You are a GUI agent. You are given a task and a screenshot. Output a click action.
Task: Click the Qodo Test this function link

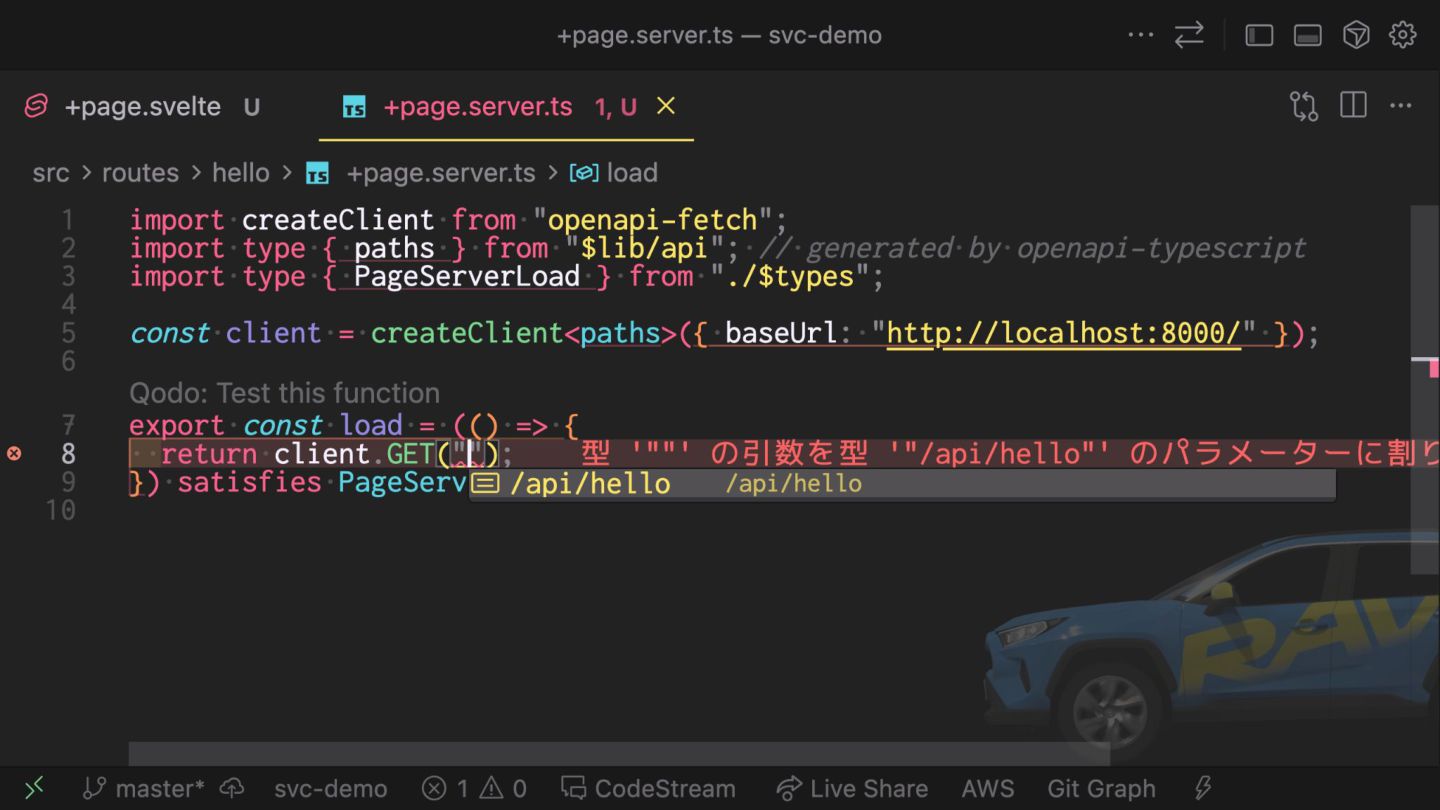[x=284, y=393]
